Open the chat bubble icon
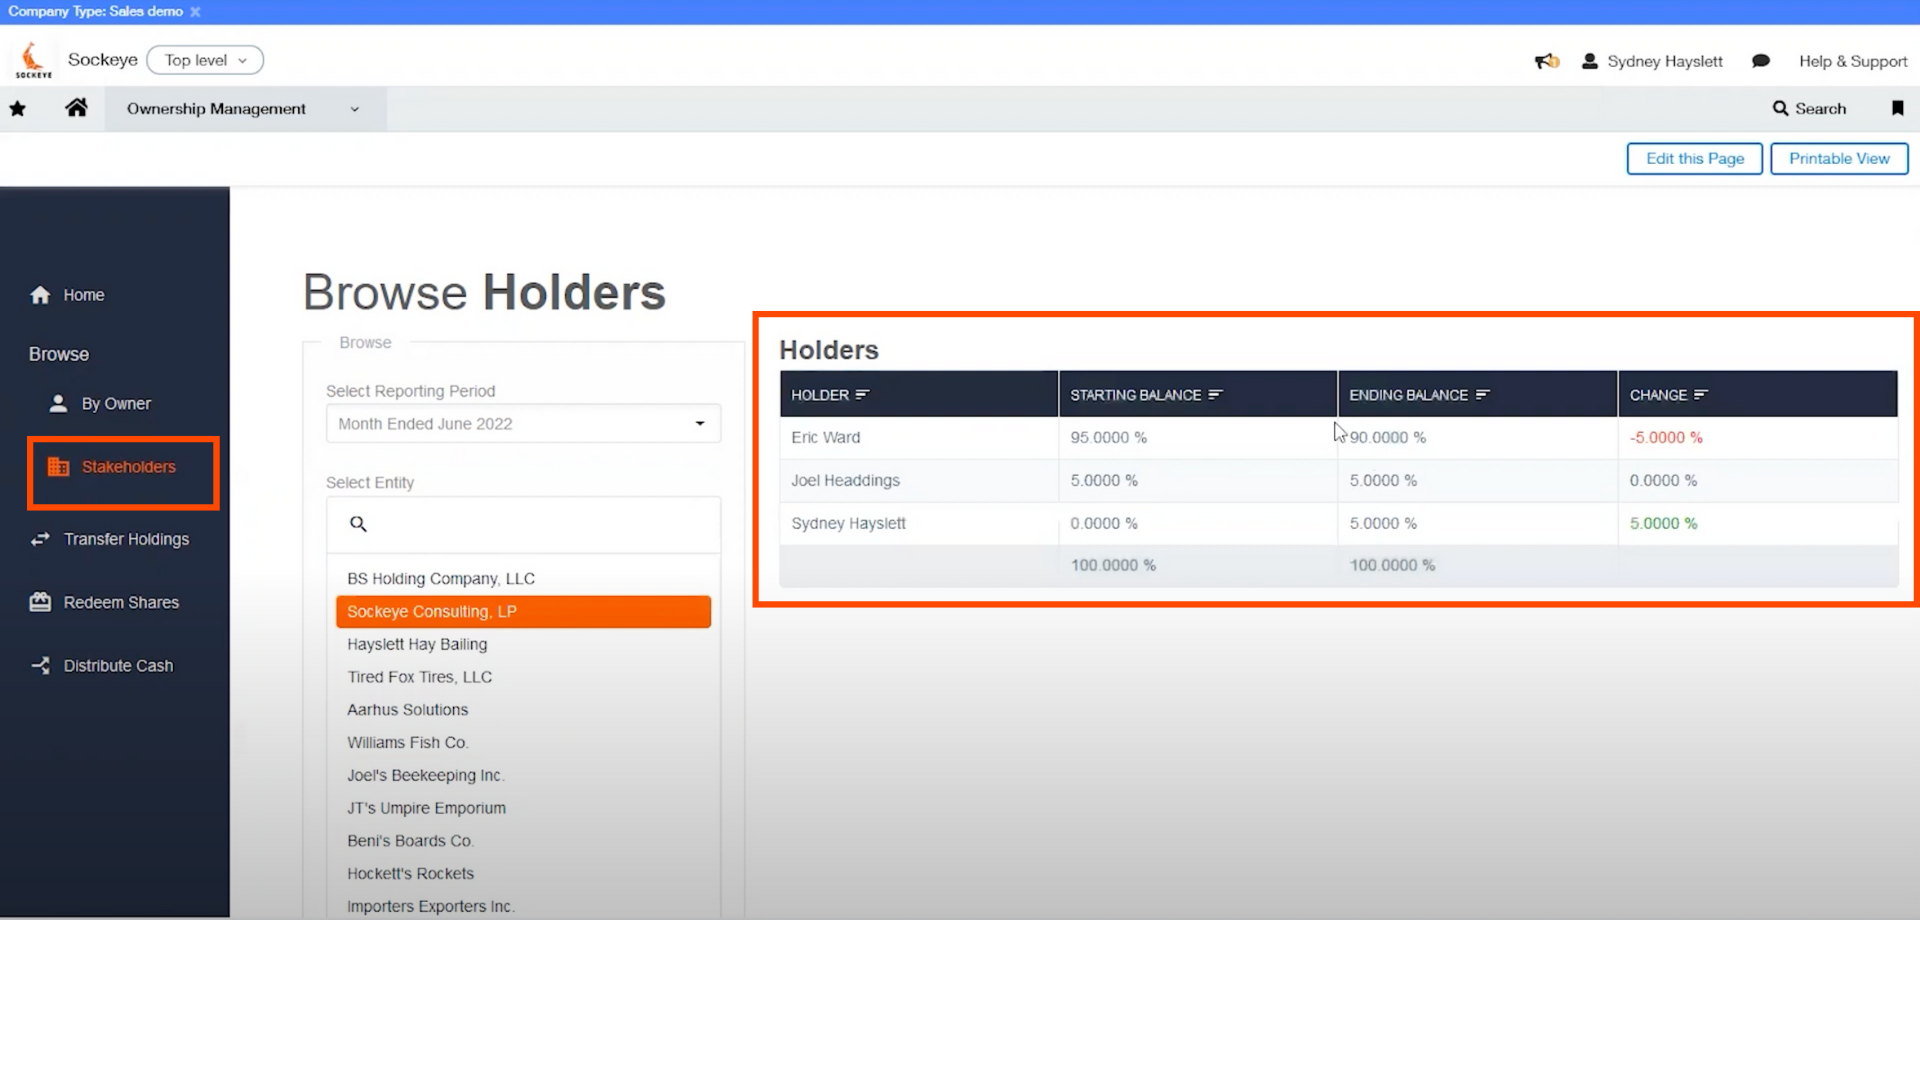This screenshot has height=1080, width=1920. coord(1761,61)
